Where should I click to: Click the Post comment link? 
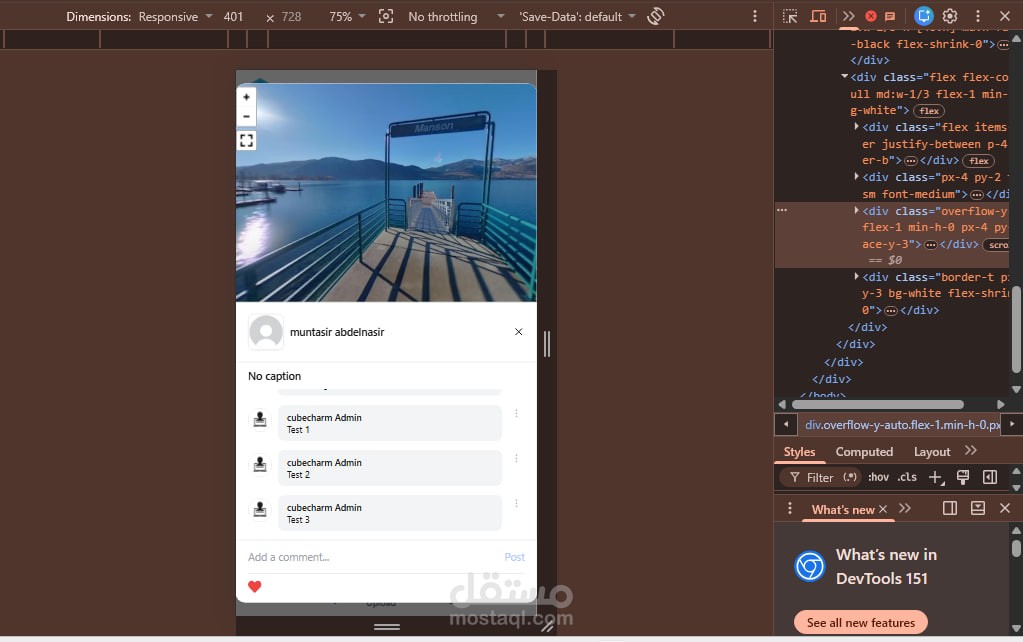pos(514,557)
